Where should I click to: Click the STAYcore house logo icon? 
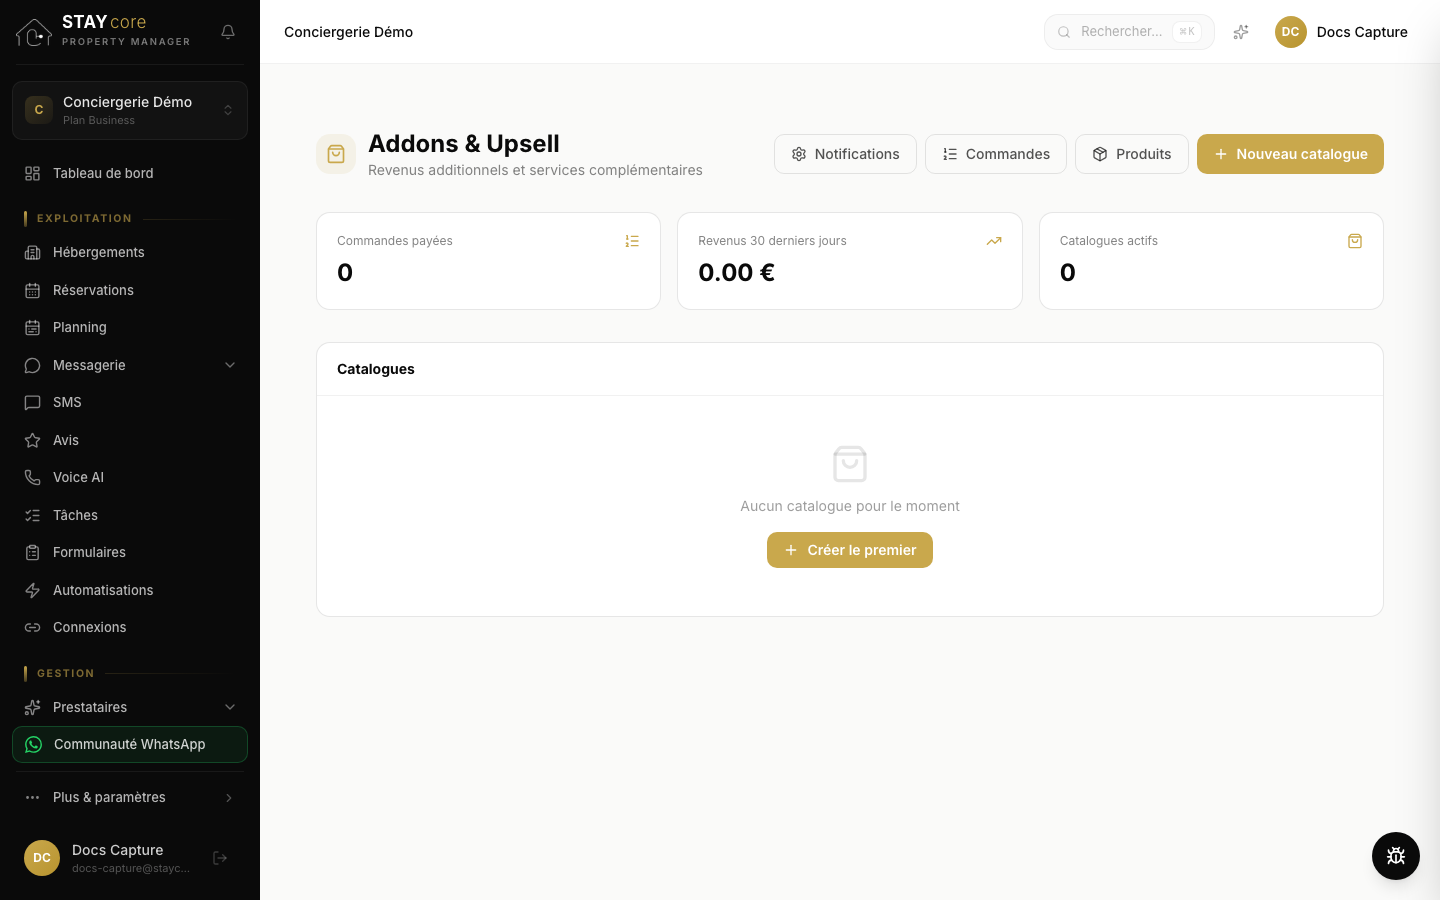pyautogui.click(x=34, y=32)
